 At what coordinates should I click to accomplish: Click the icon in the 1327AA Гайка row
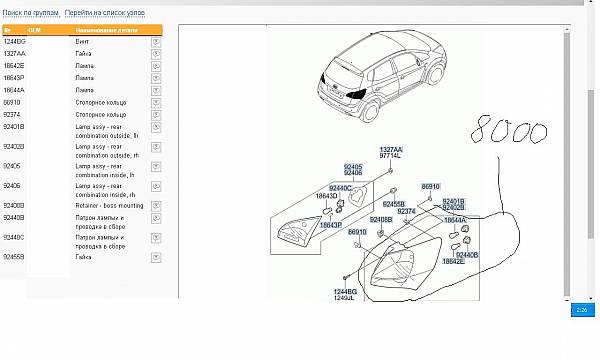[x=156, y=54]
